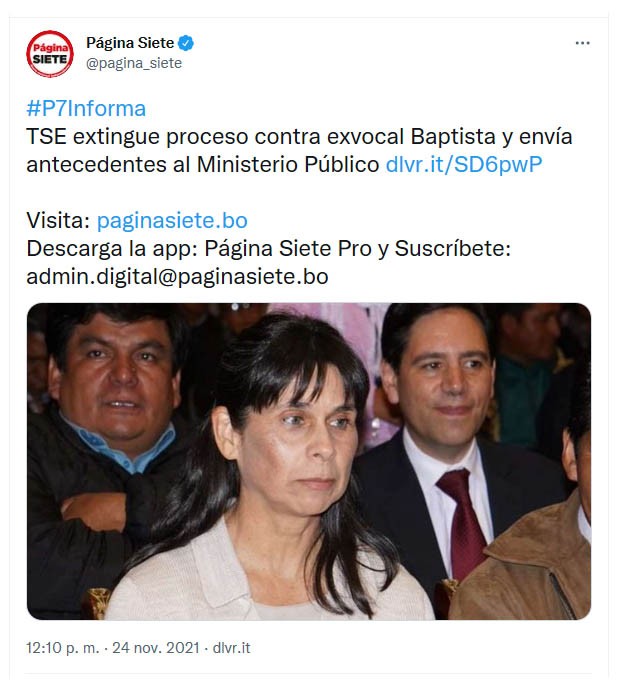Click the admin.digital@paginasiete.bo email text
Viewport: 620px width, 691px height.
(177, 277)
